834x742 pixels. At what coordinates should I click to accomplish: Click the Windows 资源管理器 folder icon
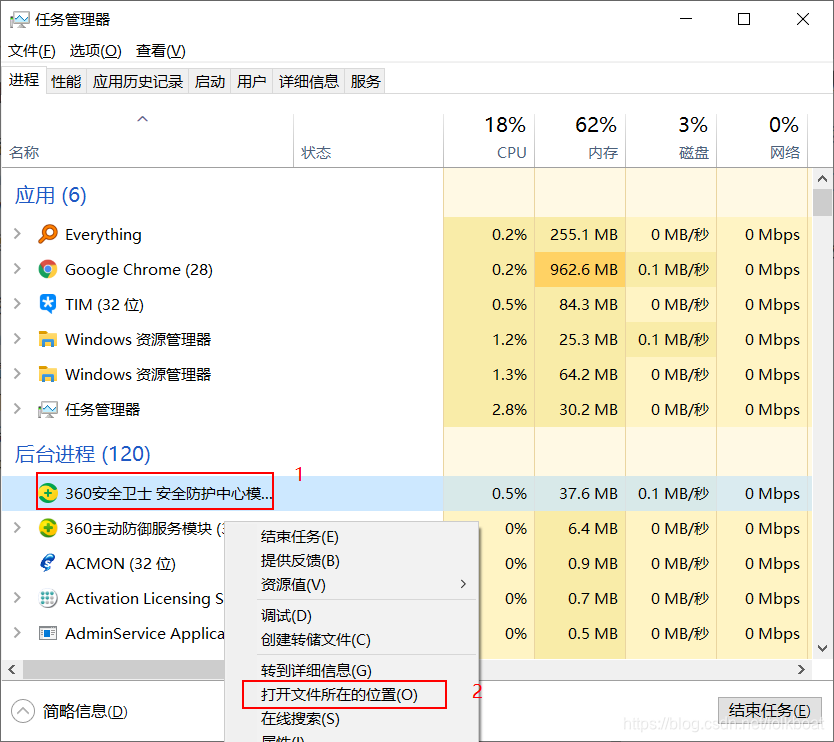48,339
